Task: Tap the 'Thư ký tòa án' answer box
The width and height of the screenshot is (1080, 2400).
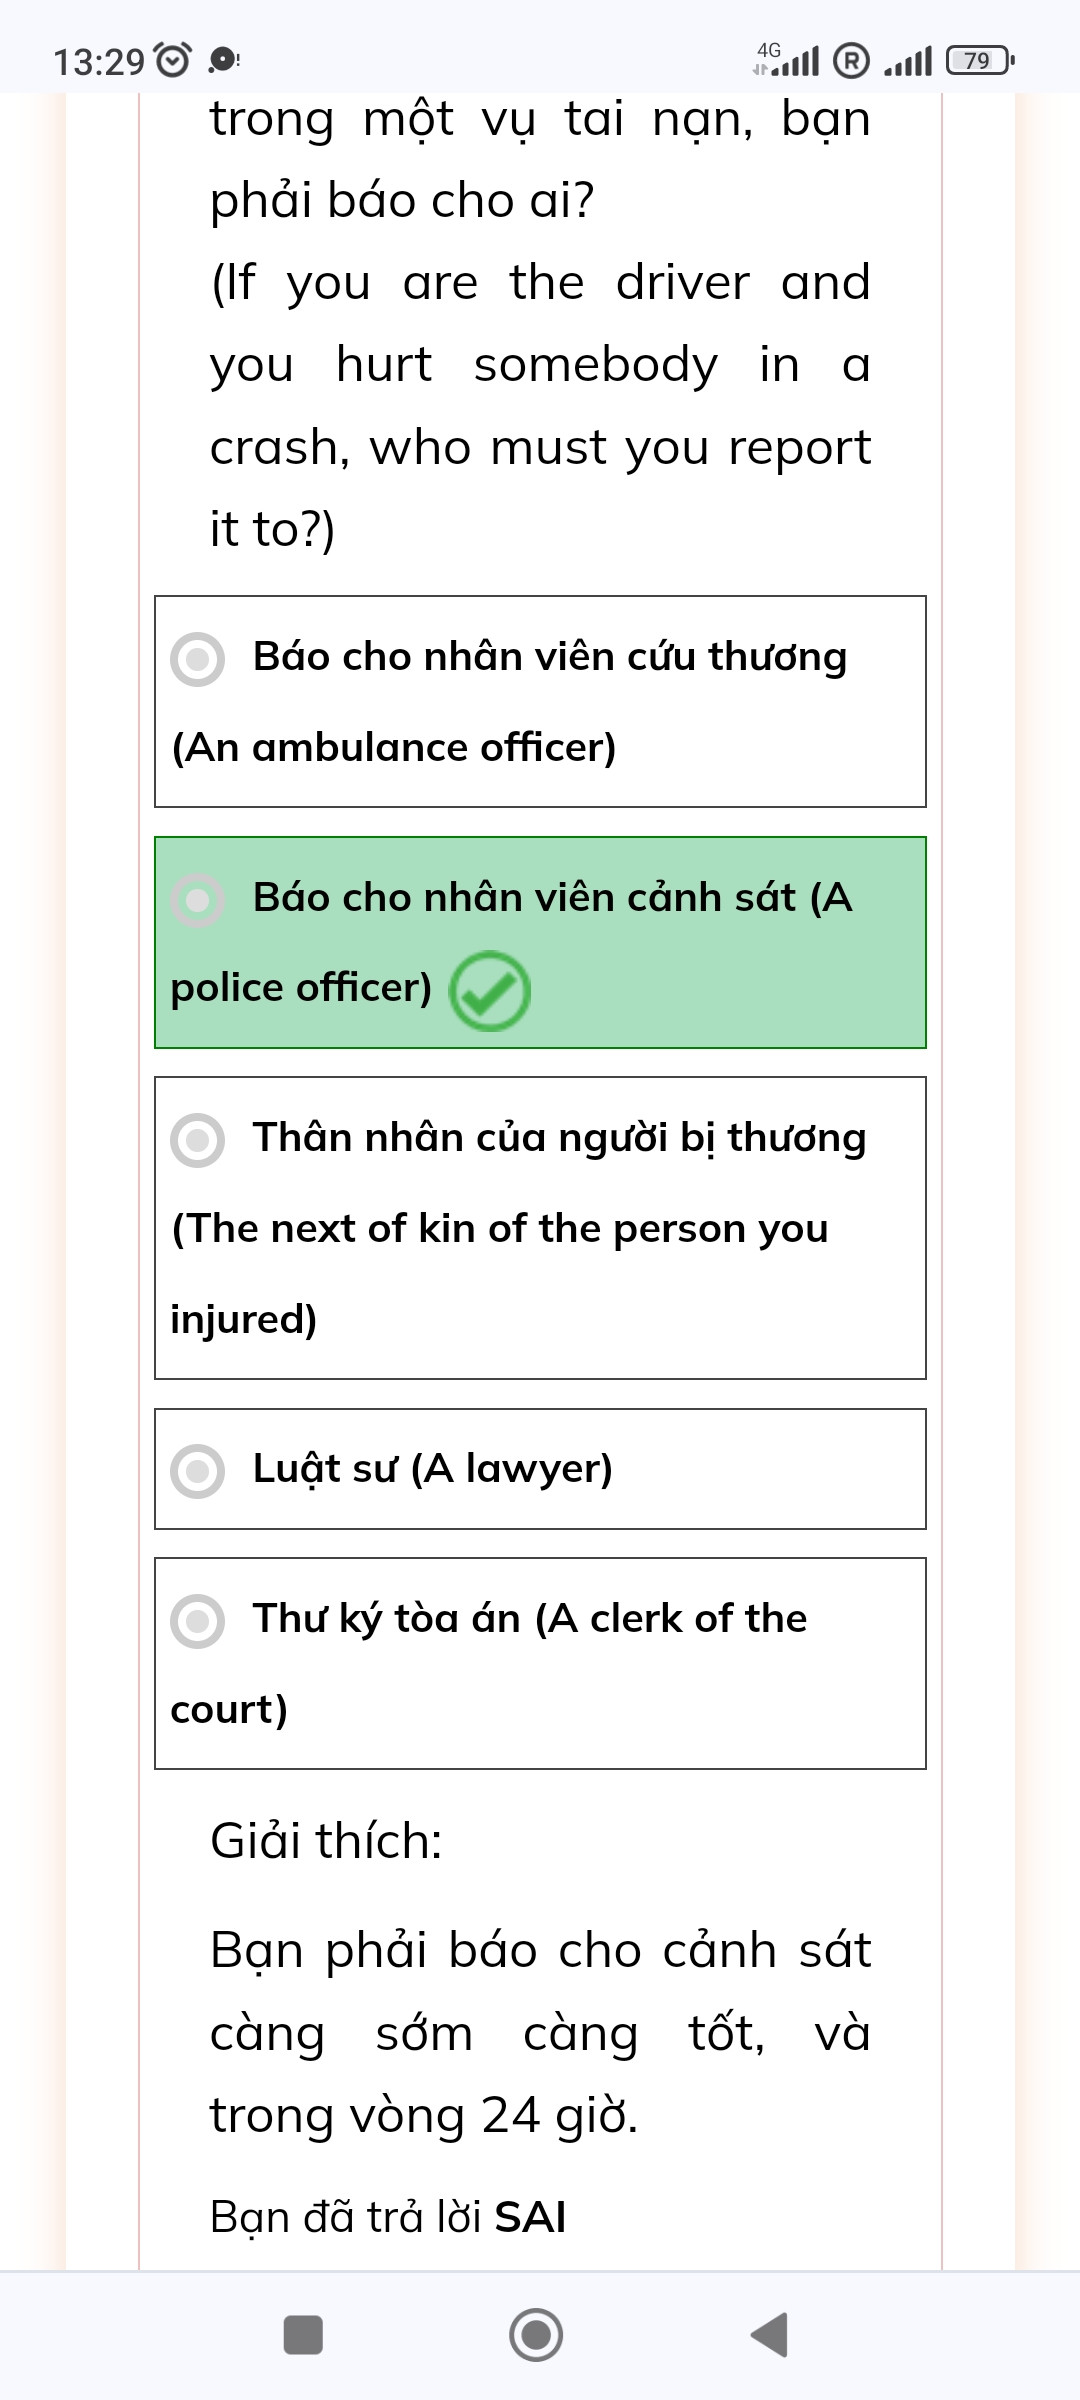Action: [540, 1663]
